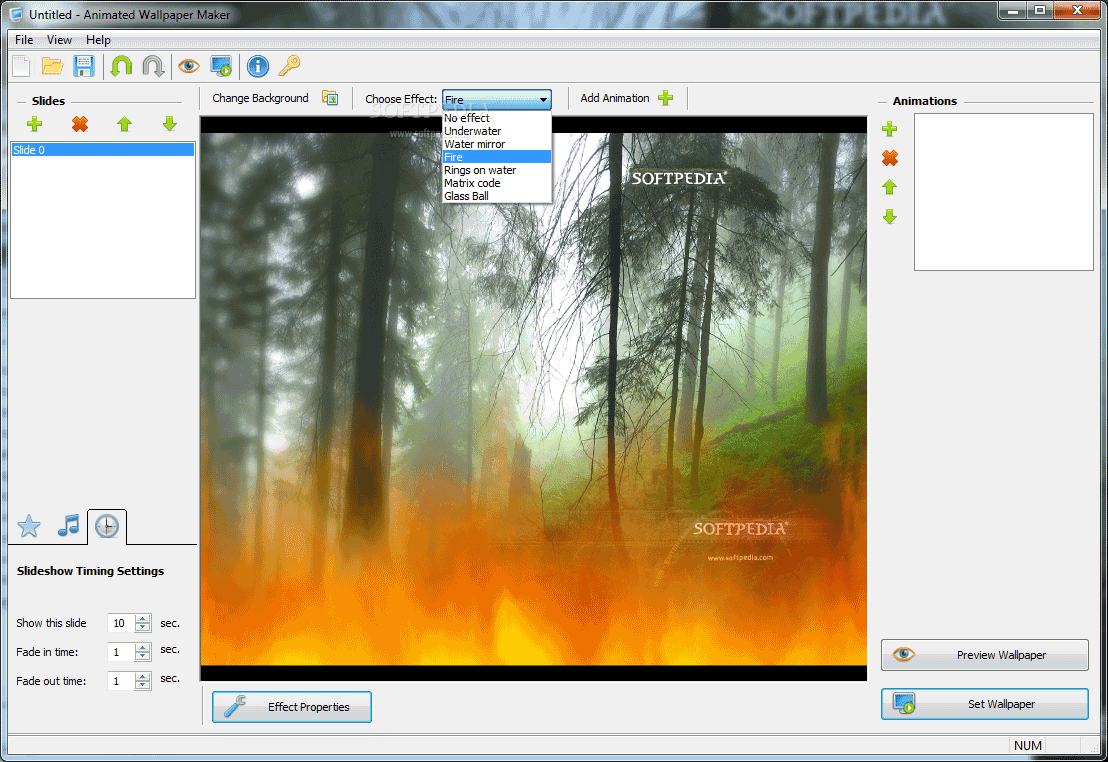Increase Show this slide seconds value
The width and height of the screenshot is (1108, 762).
pyautogui.click(x=143, y=618)
